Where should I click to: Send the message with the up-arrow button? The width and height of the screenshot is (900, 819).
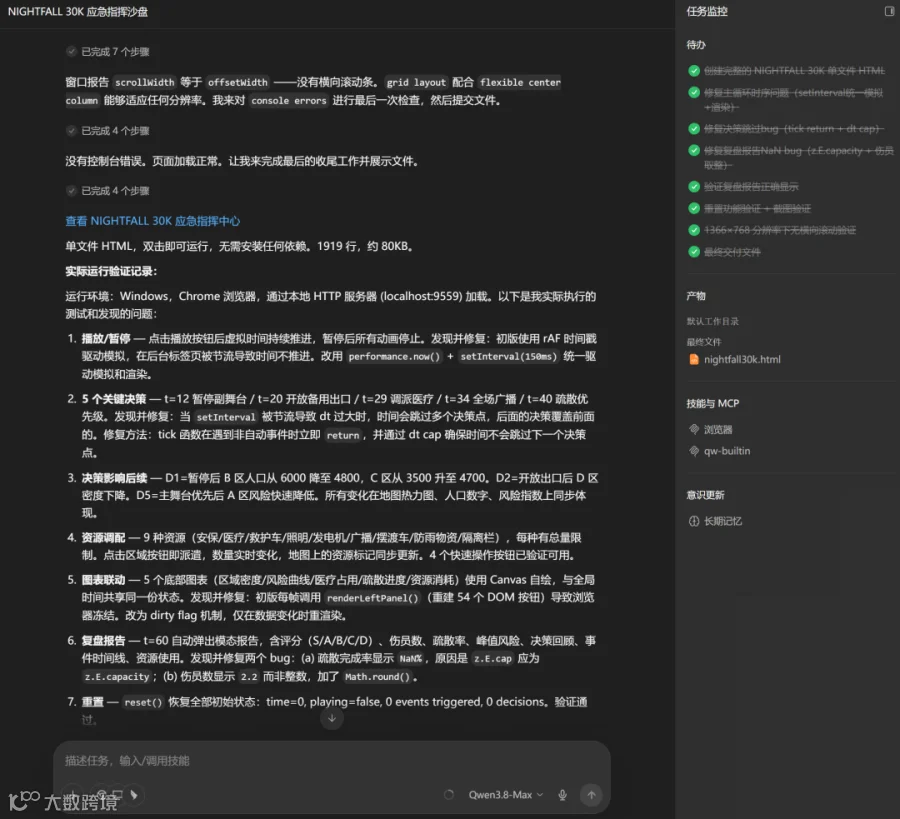pos(591,795)
